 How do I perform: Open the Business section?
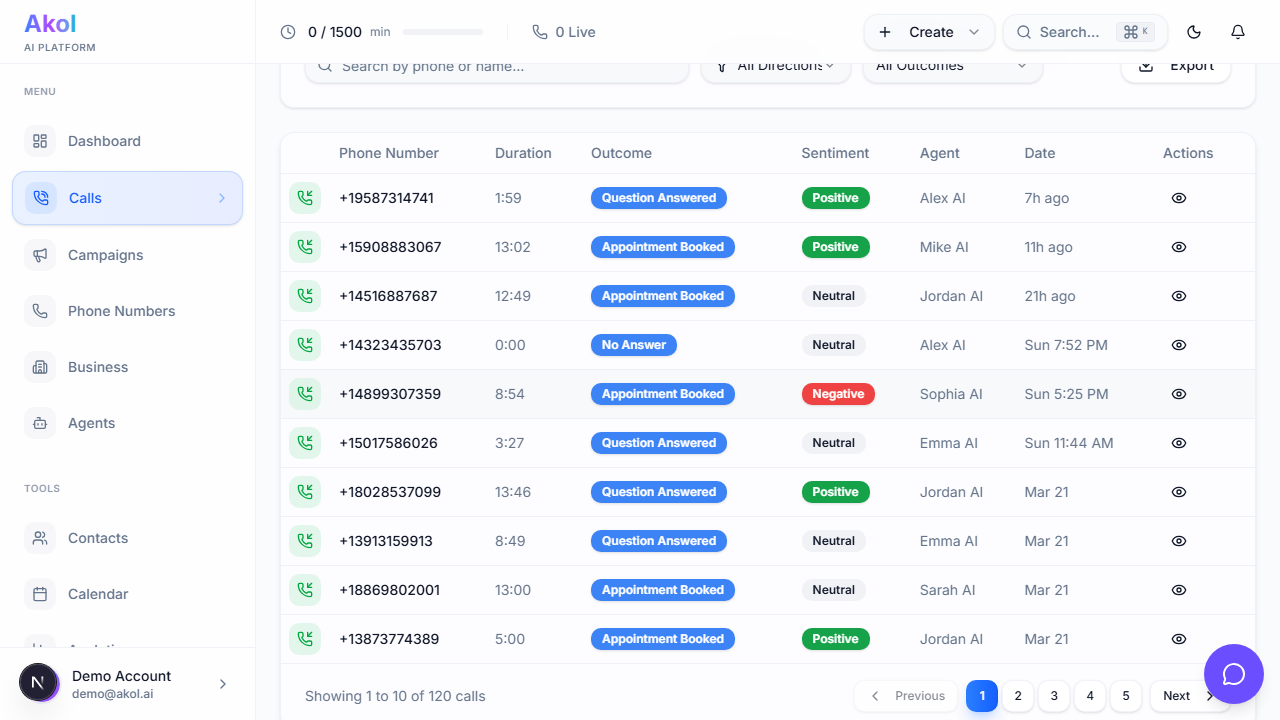[x=97, y=367]
